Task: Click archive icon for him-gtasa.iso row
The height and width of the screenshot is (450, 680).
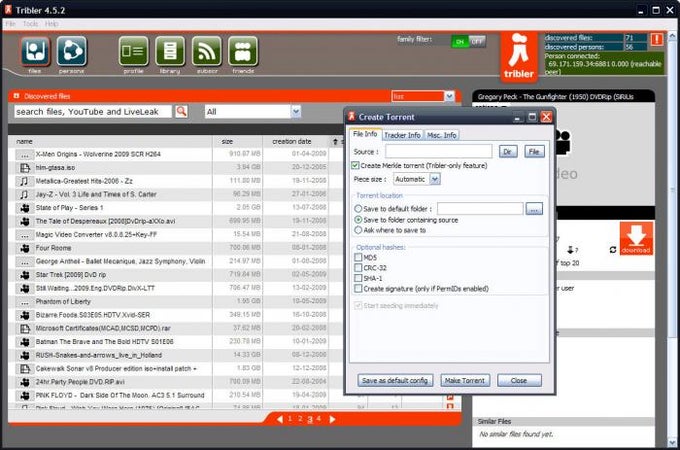Action: (x=25, y=168)
